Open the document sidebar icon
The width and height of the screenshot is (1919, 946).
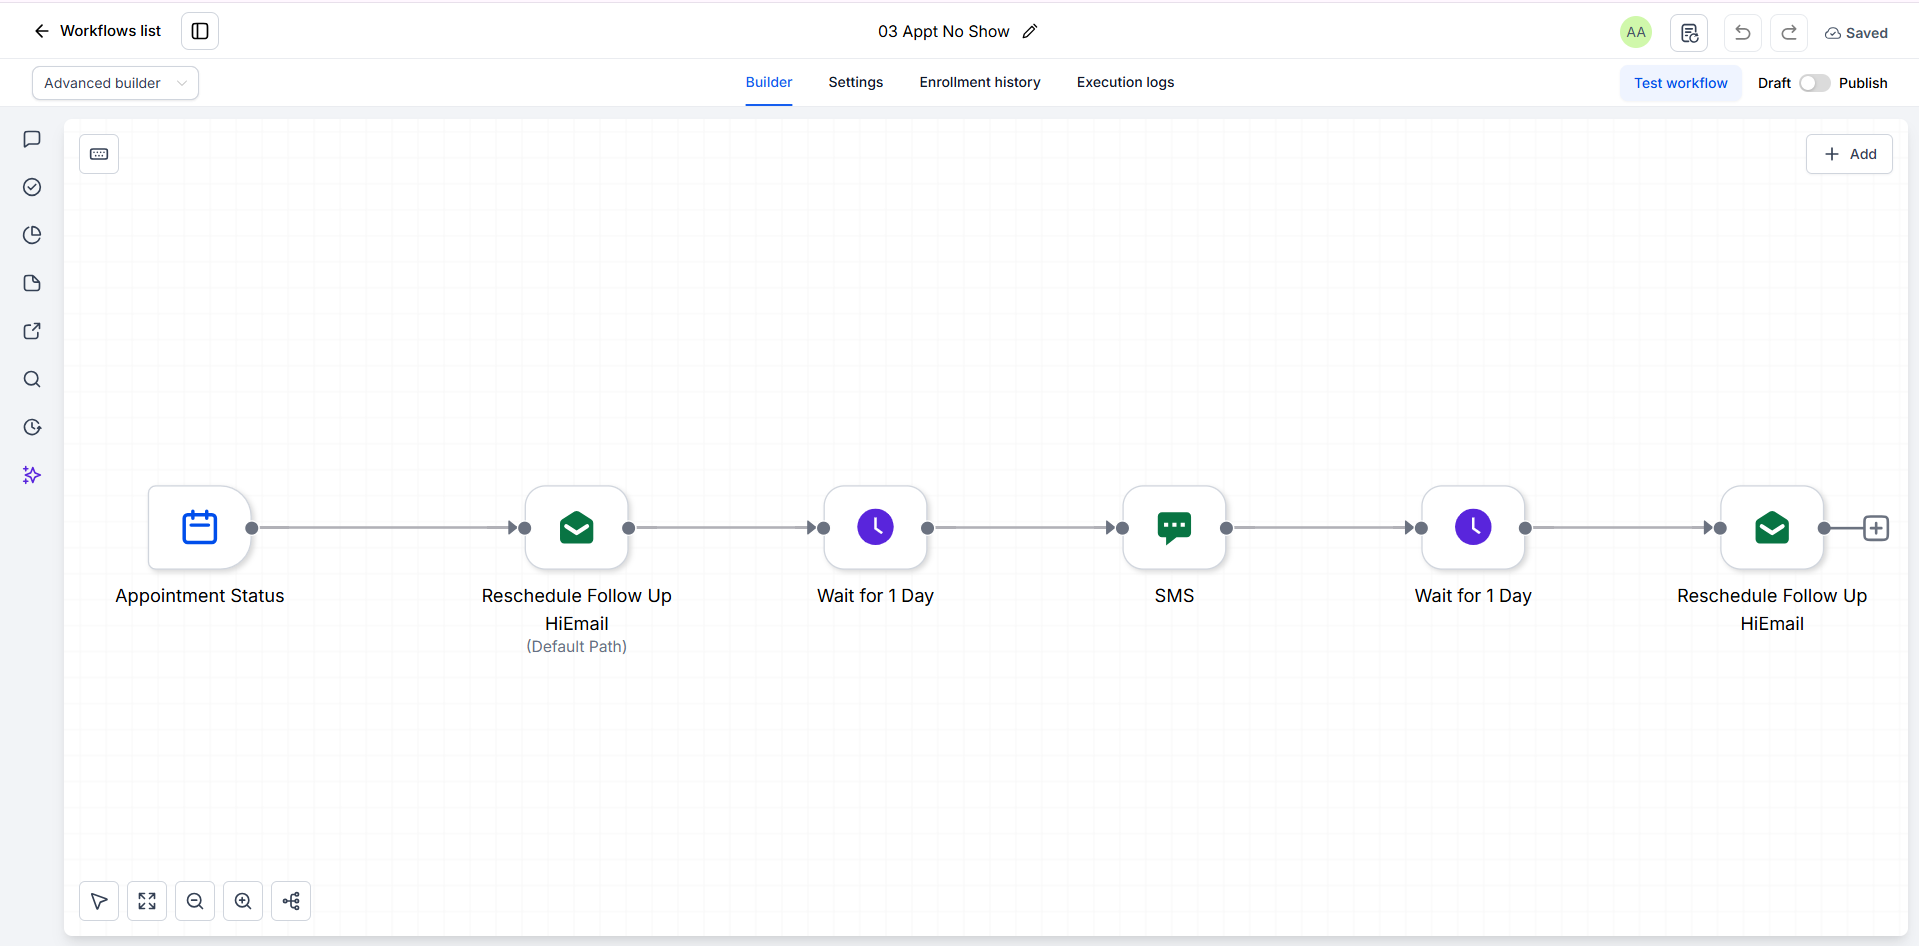click(32, 283)
